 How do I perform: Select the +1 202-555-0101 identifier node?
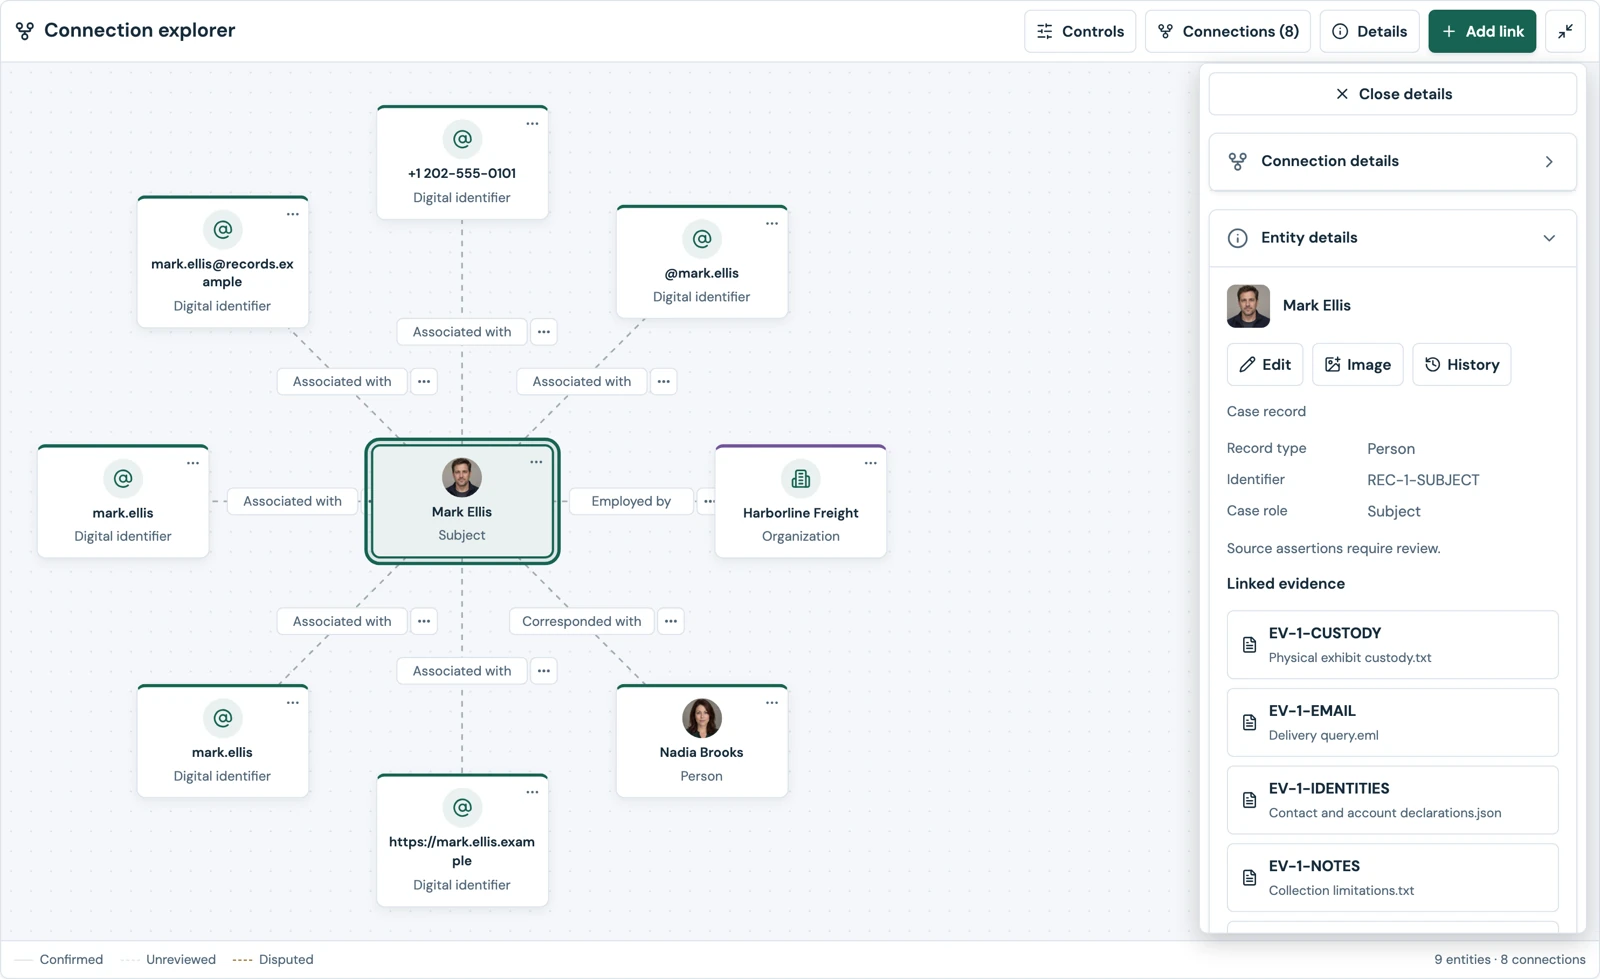[462, 162]
